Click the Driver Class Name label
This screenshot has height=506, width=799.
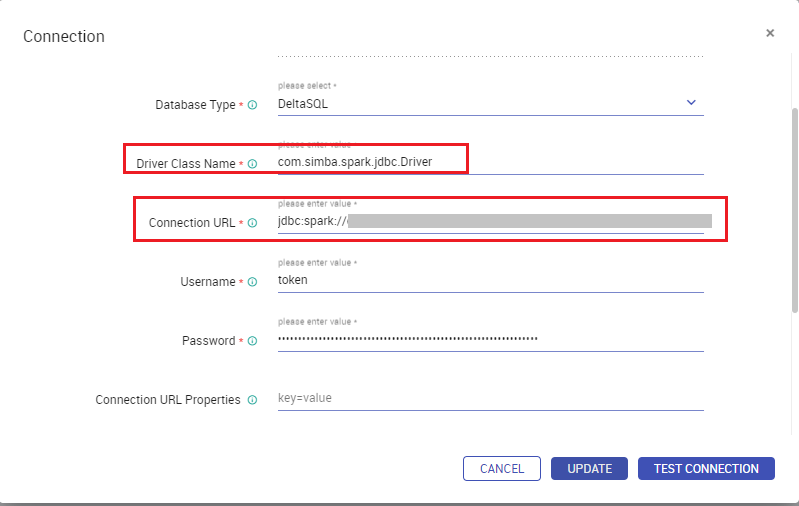tap(185, 164)
